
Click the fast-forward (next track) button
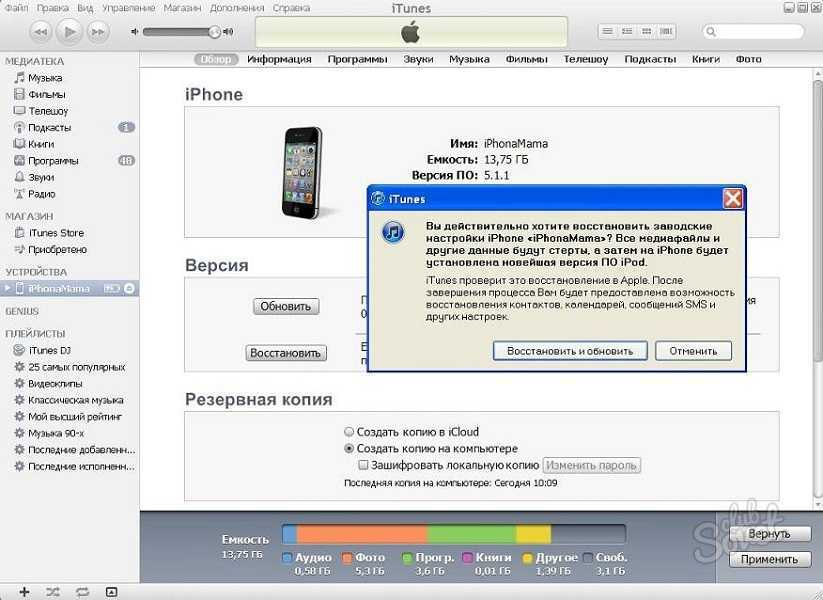[99, 32]
